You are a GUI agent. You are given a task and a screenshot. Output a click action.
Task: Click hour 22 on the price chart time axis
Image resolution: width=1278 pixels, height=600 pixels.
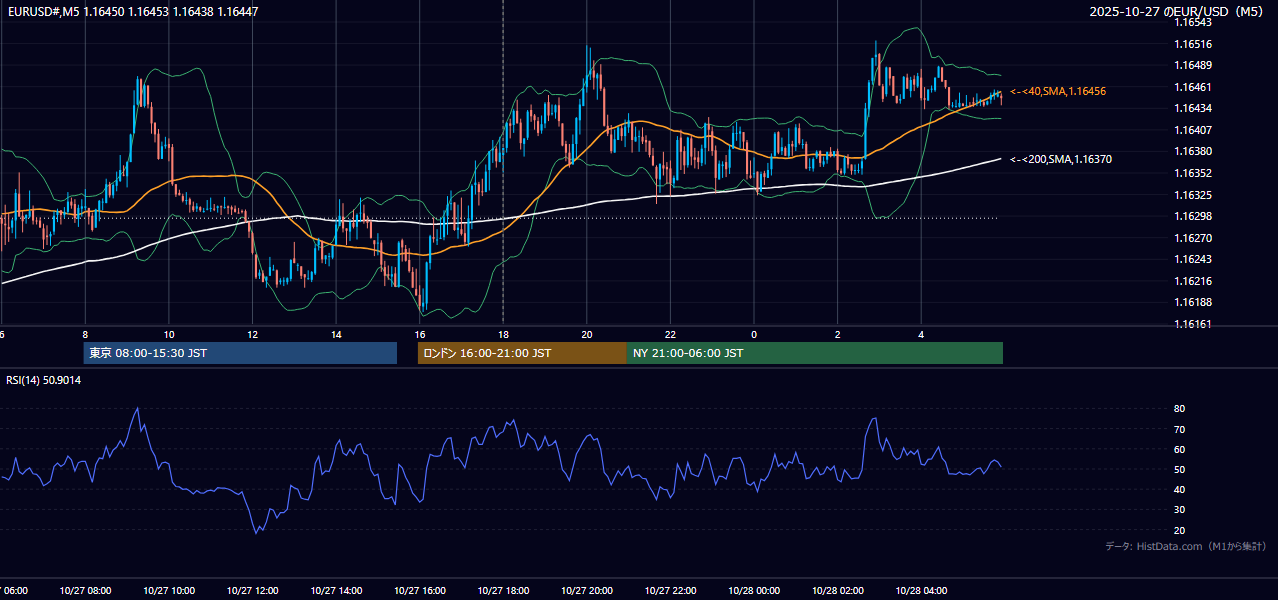(x=670, y=334)
